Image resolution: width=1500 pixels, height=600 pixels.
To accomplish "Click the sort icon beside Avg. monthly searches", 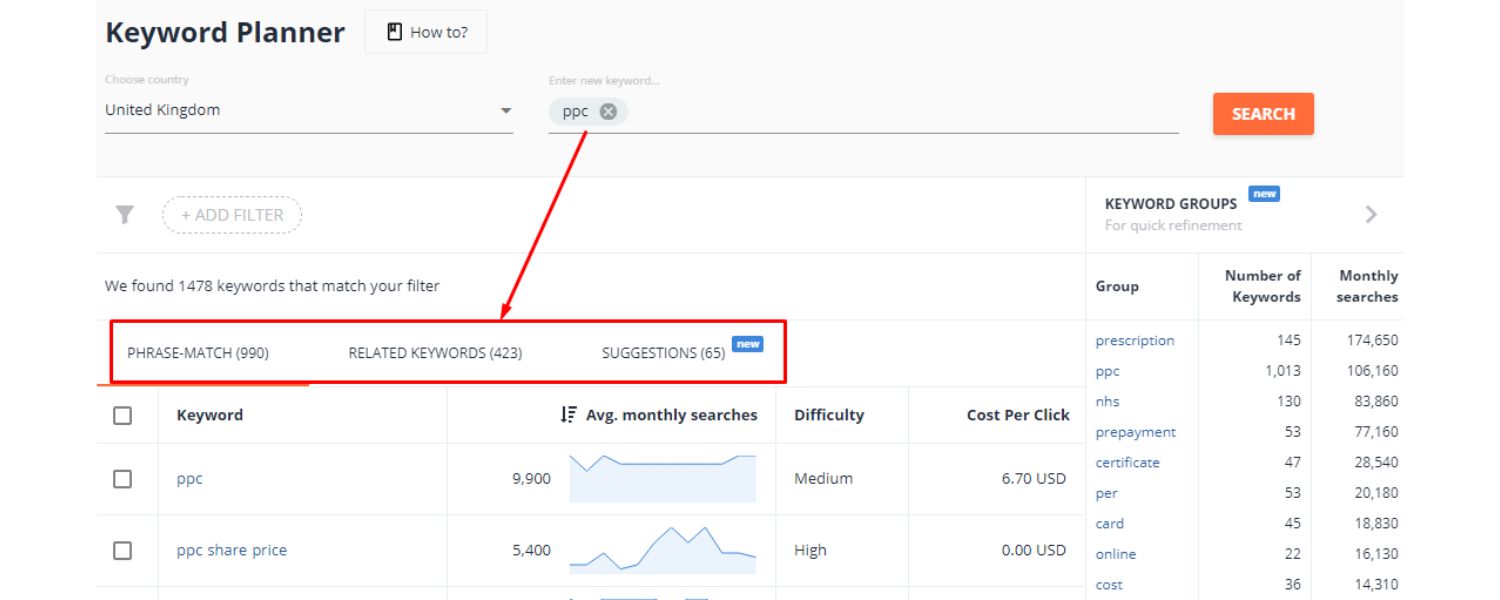I will (x=569, y=415).
